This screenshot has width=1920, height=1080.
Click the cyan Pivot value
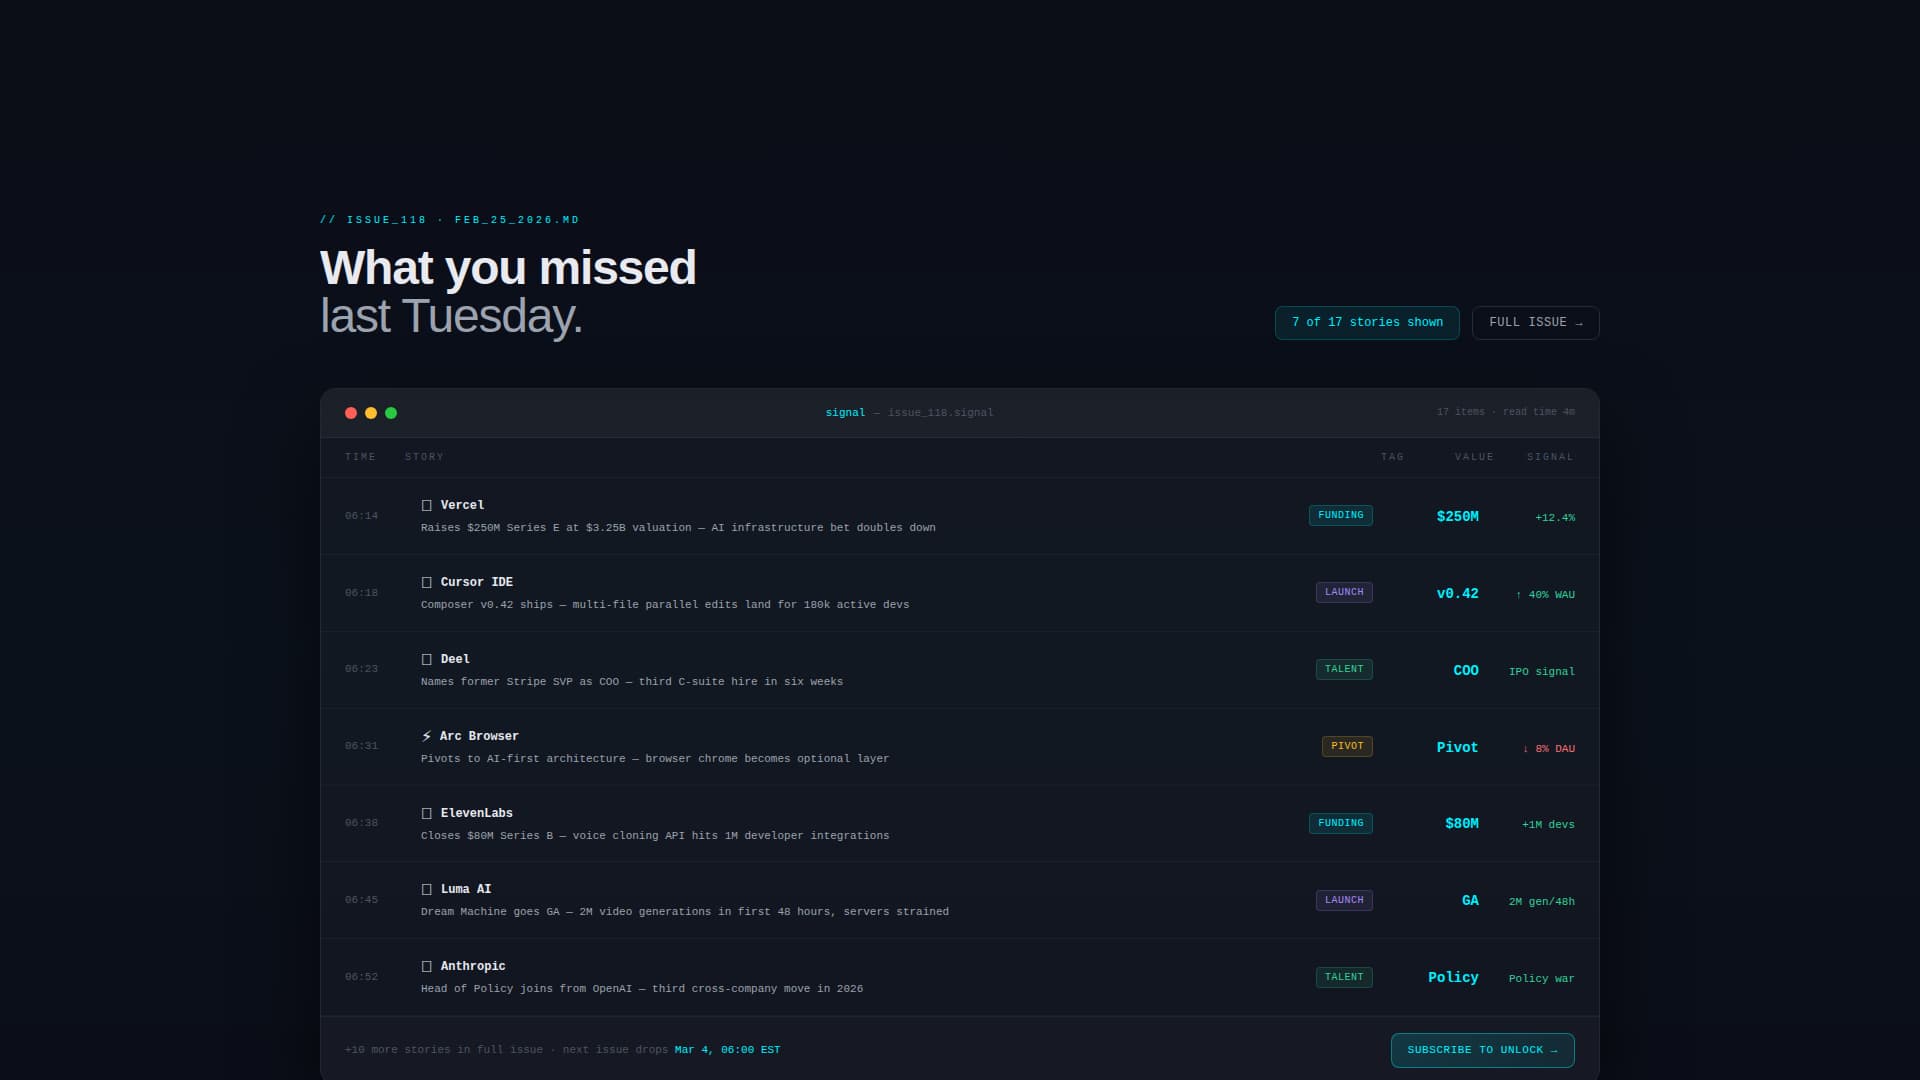(1457, 748)
